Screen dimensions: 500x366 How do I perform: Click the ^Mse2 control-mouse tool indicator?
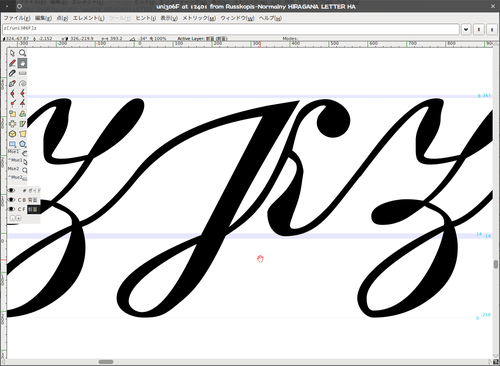click(17, 178)
